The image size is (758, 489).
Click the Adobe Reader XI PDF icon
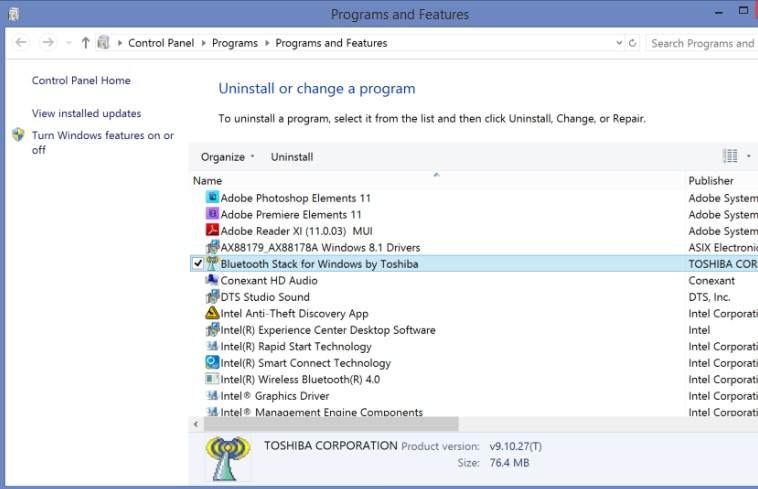pos(212,231)
